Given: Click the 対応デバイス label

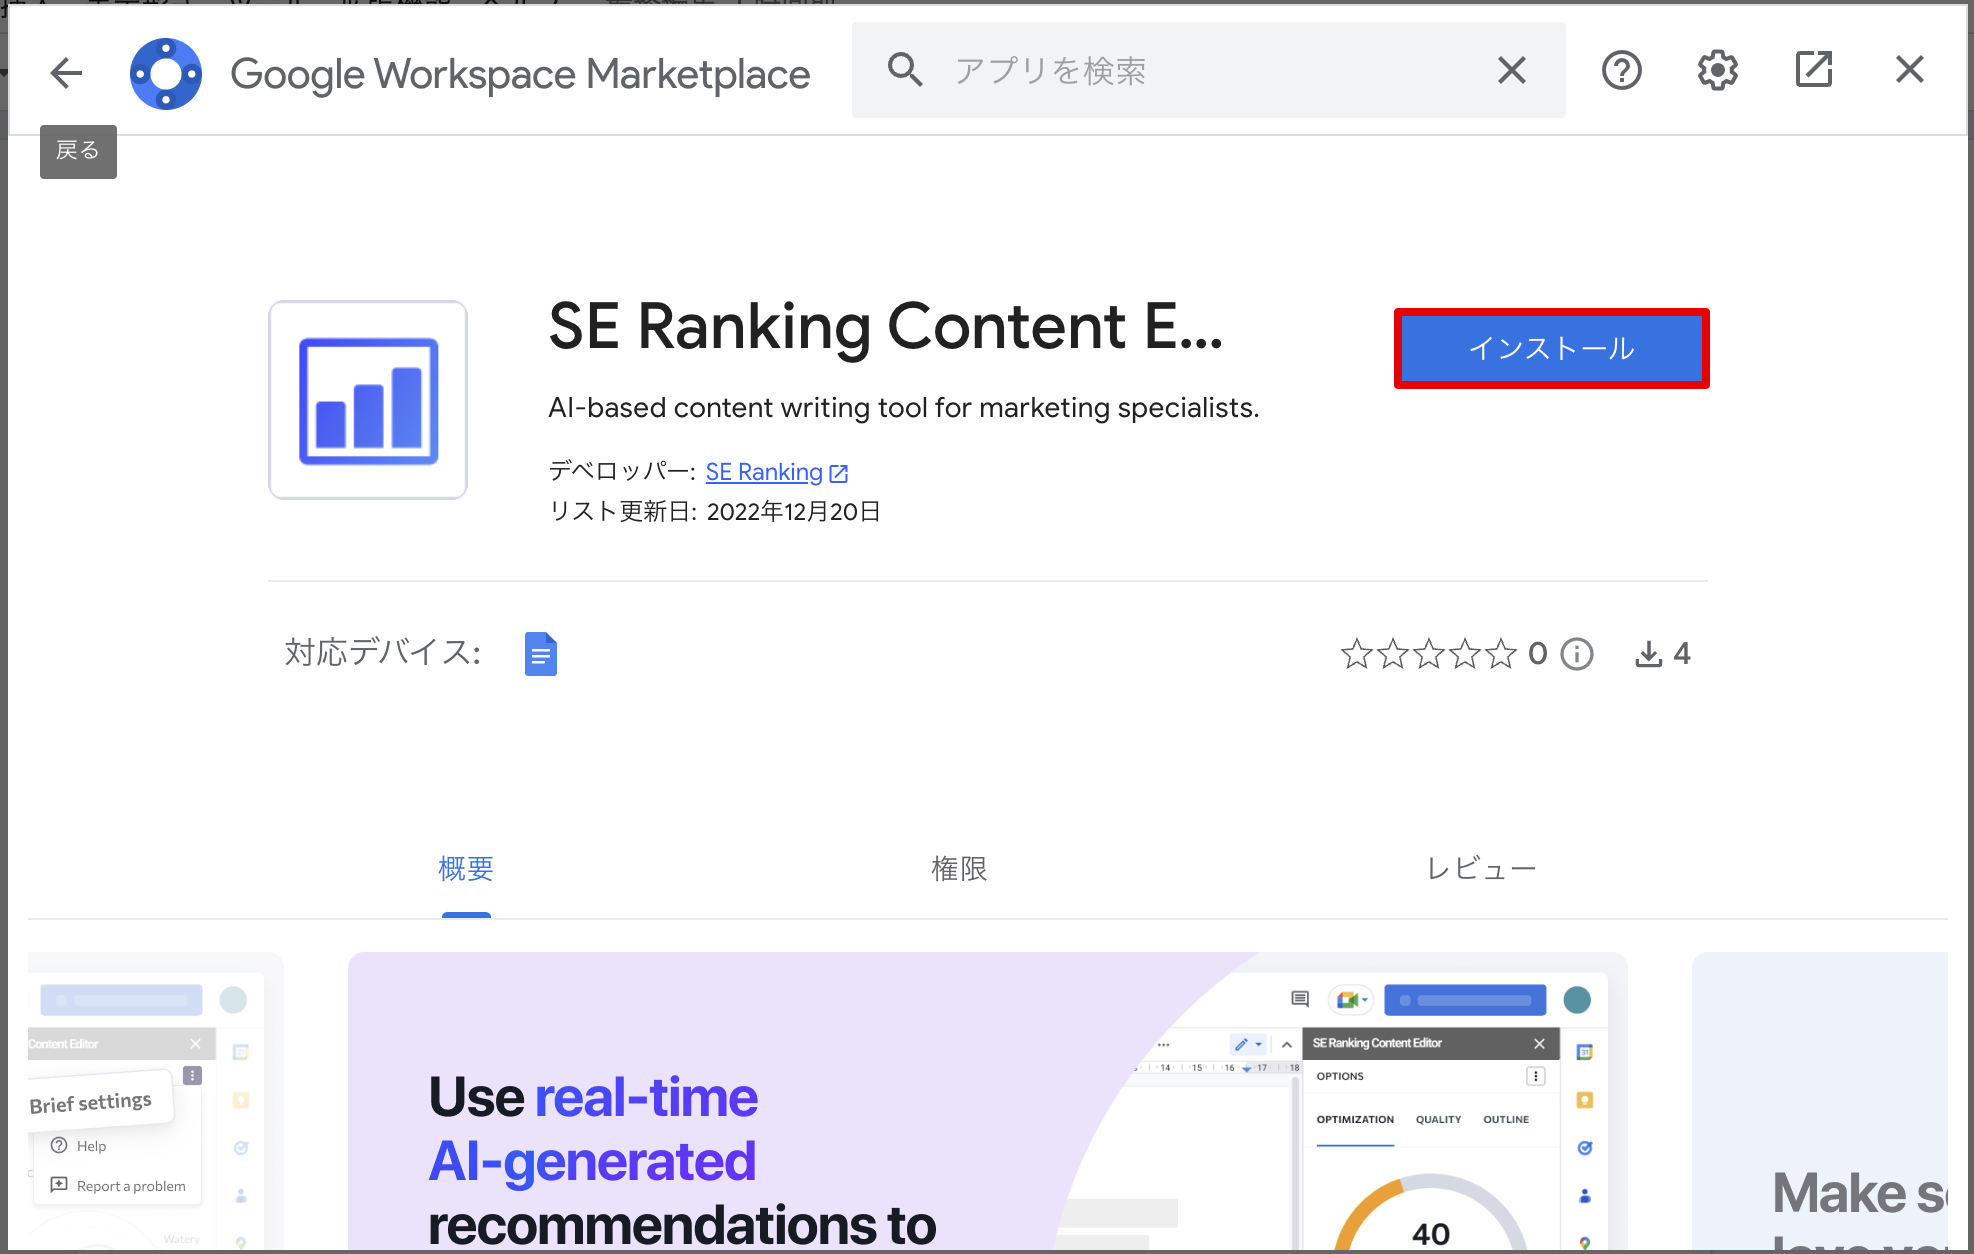Looking at the screenshot, I should (x=383, y=652).
